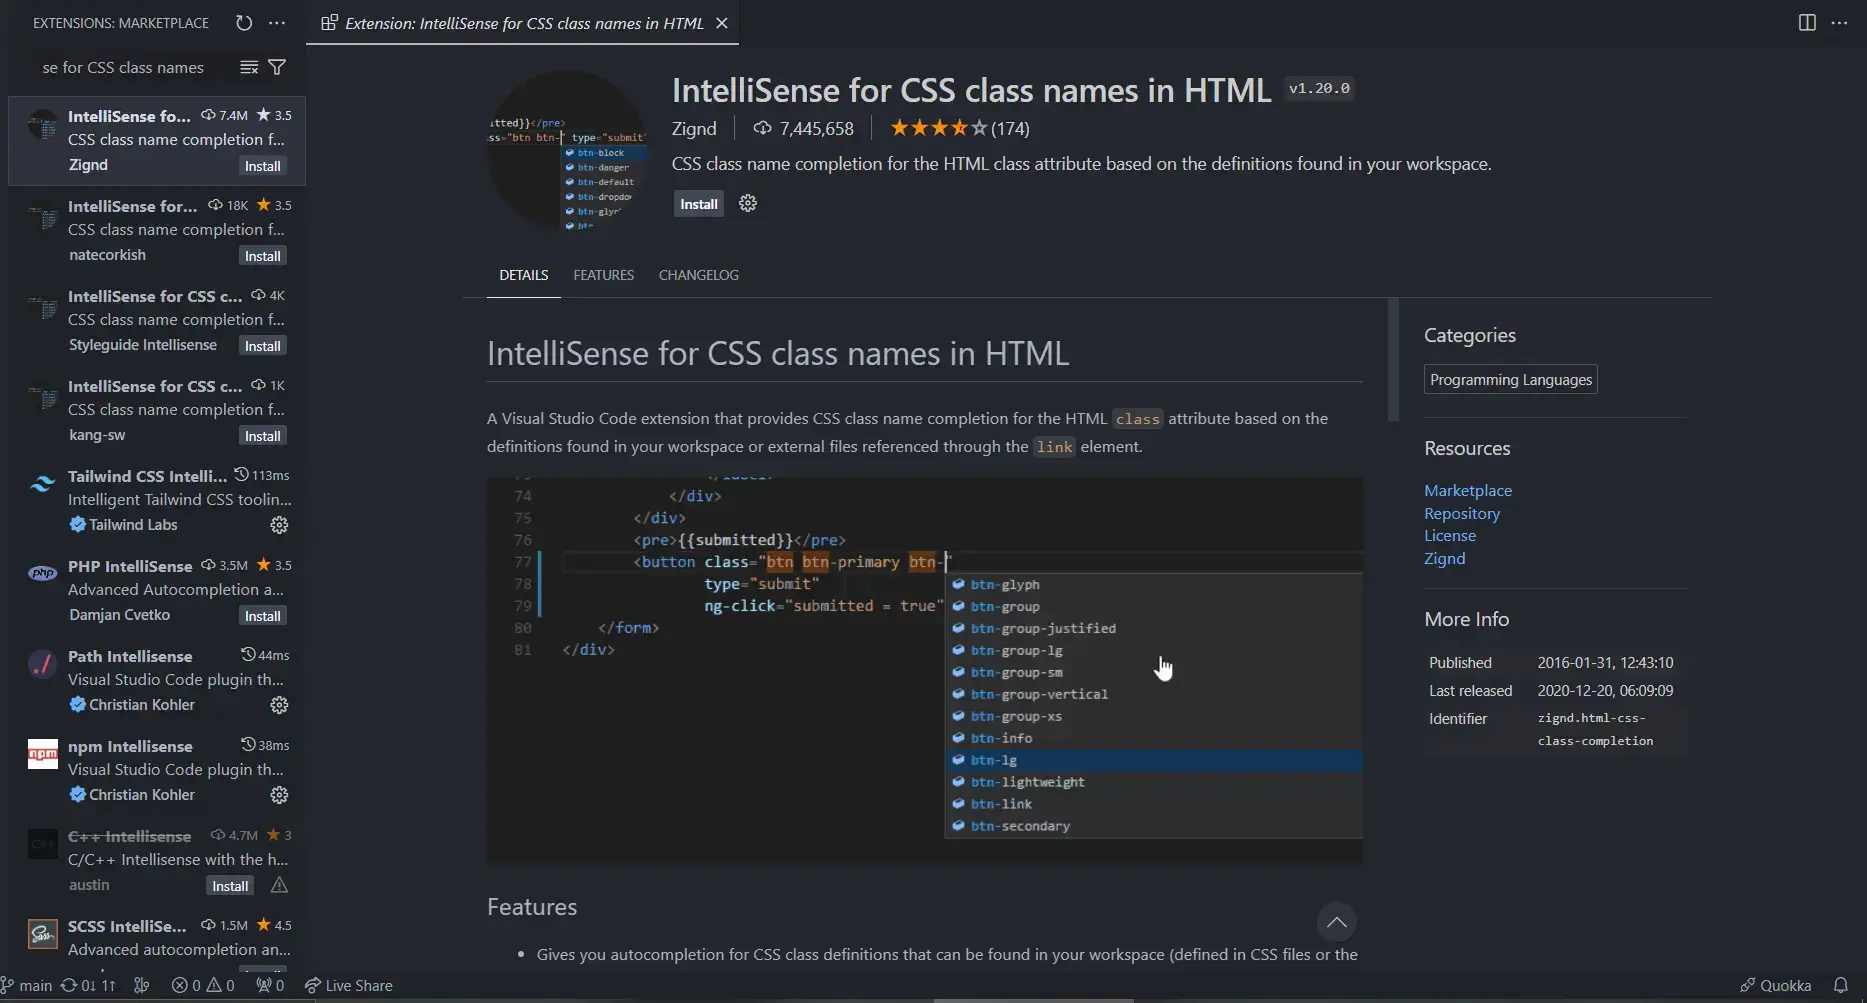Open the Extensions view more actions menu
Viewport: 1867px width, 1003px height.
point(277,23)
